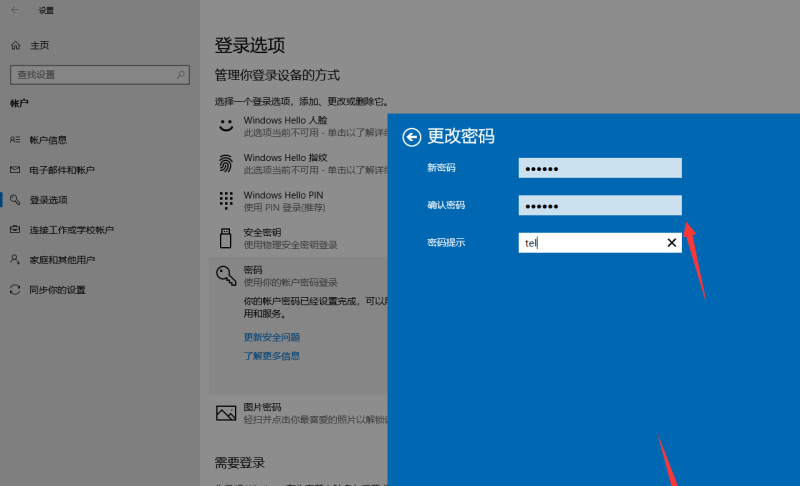Click the 图片密码 picture icon
This screenshot has height=486, width=800.
(226, 413)
